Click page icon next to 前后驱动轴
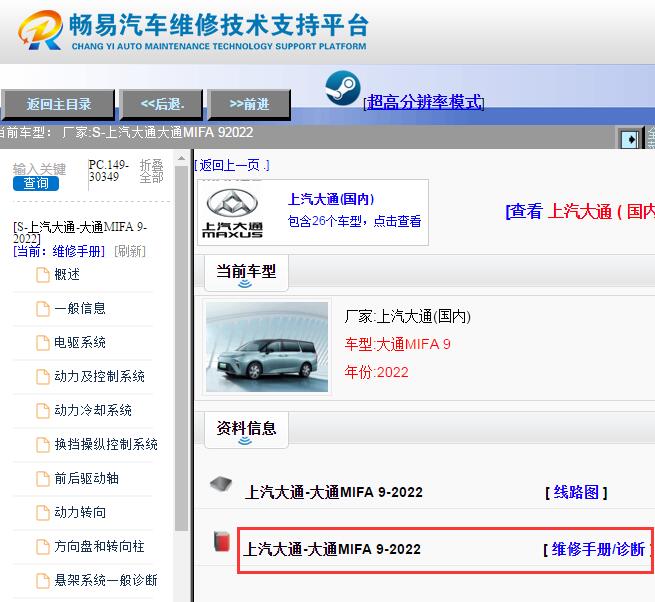 click(43, 479)
